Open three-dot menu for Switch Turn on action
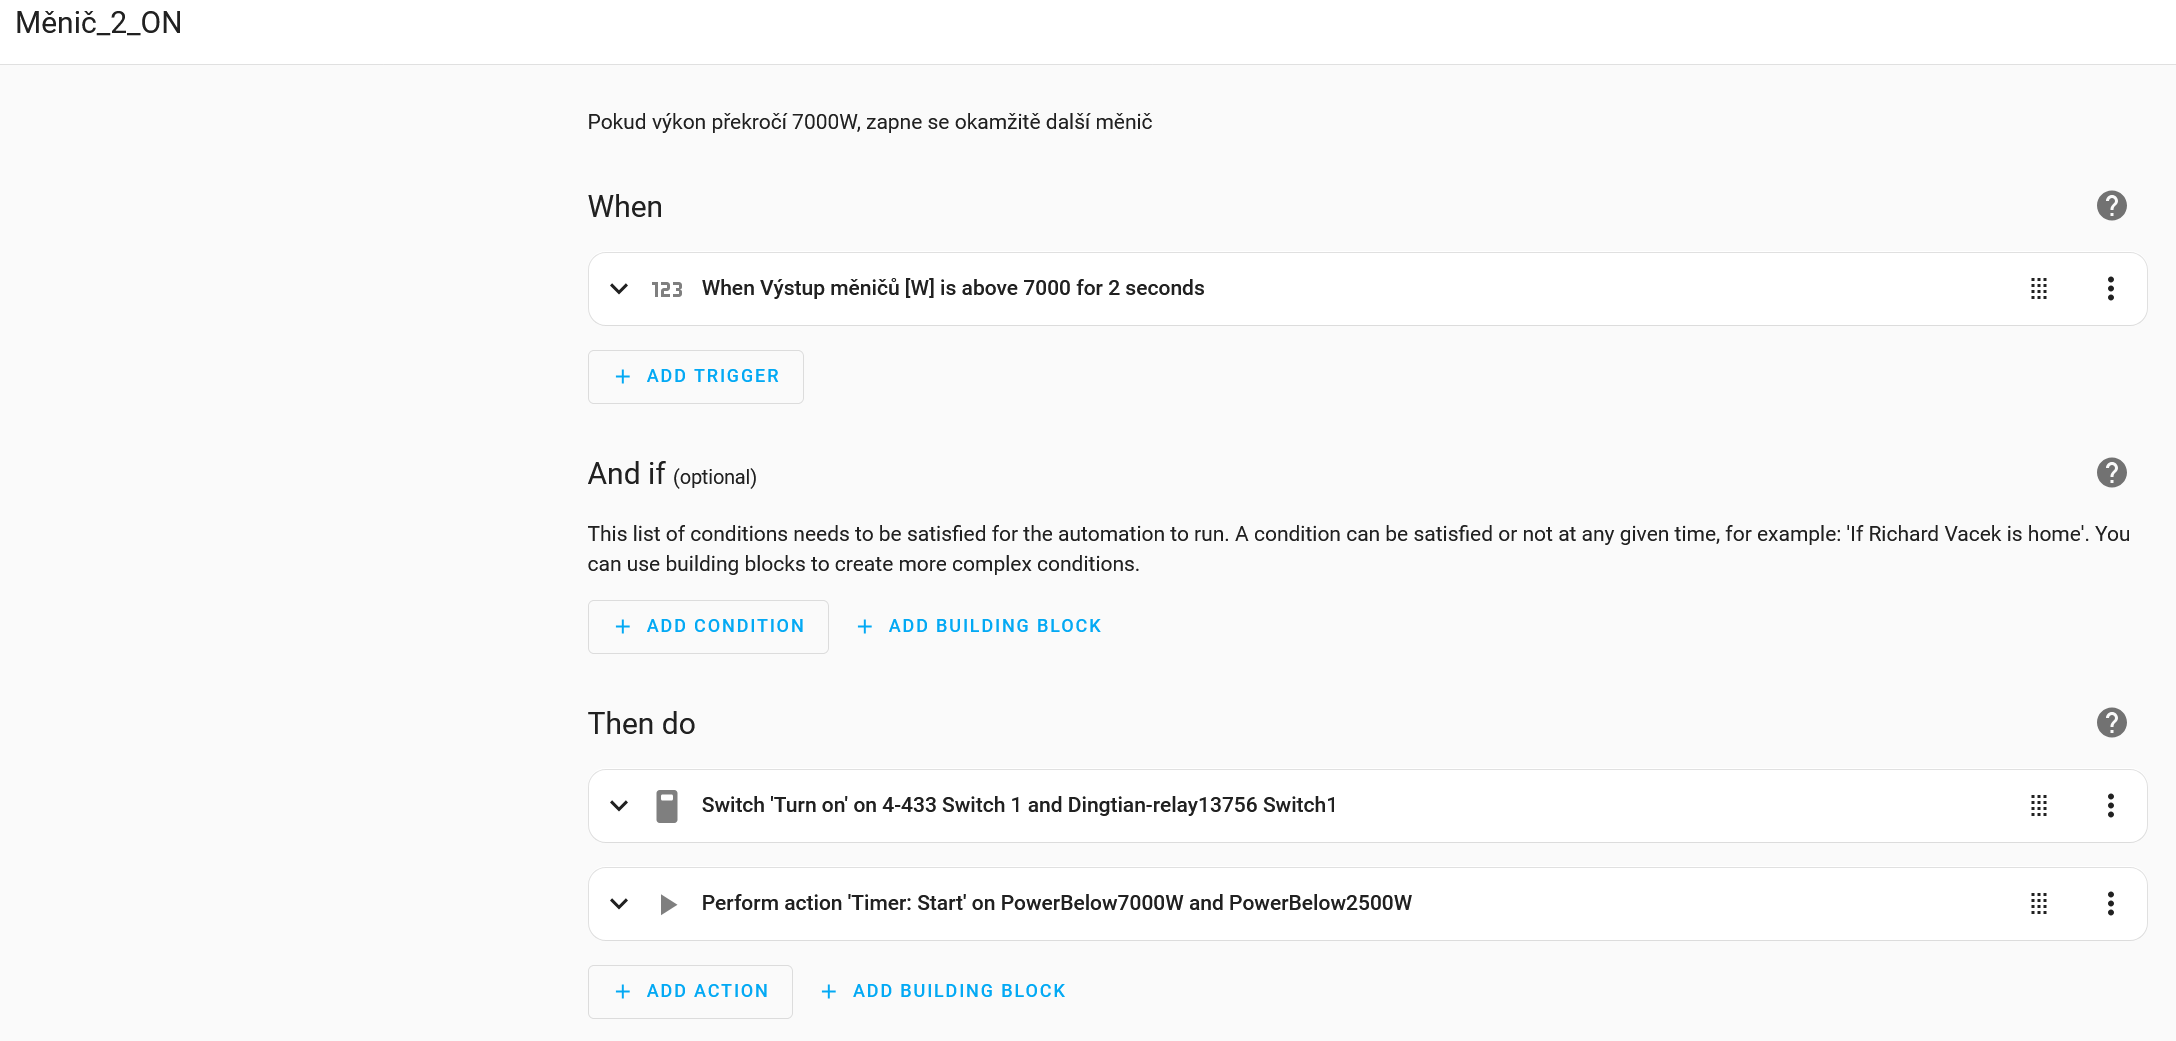The image size is (2176, 1041). tap(2110, 806)
